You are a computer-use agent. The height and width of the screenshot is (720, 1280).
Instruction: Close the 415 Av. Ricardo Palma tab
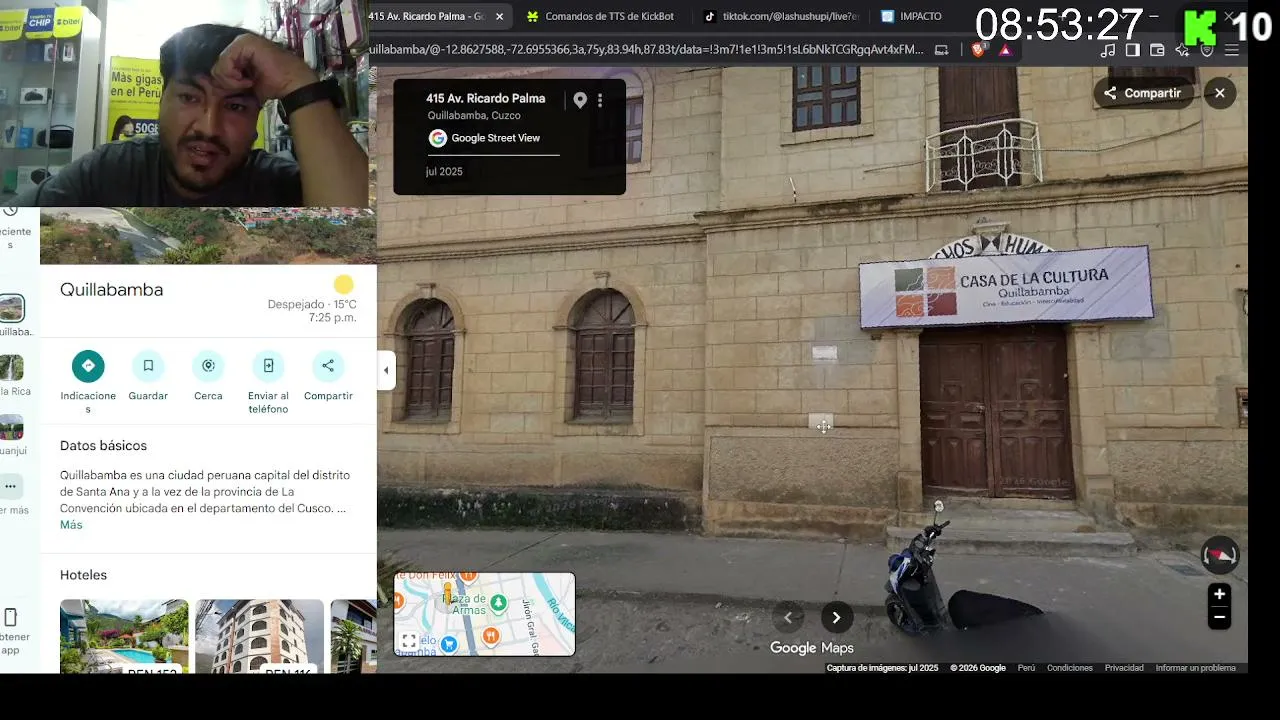point(499,16)
